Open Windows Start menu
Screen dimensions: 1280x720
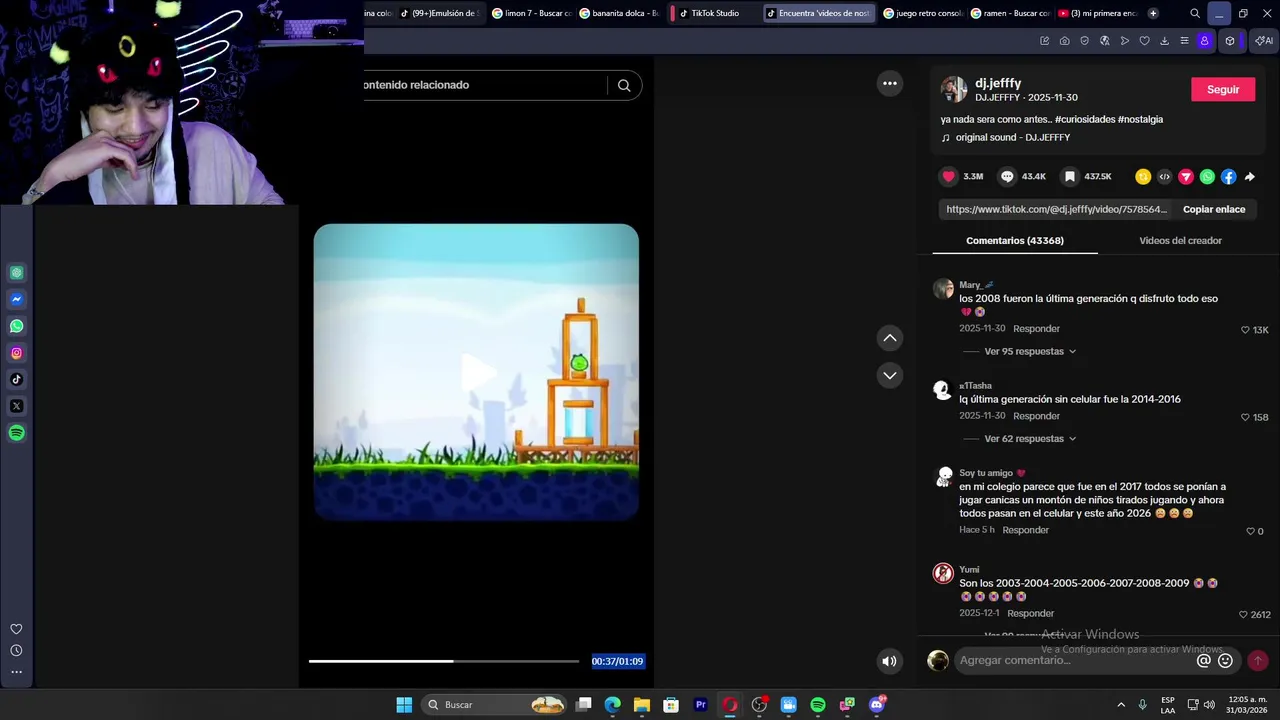(x=404, y=705)
